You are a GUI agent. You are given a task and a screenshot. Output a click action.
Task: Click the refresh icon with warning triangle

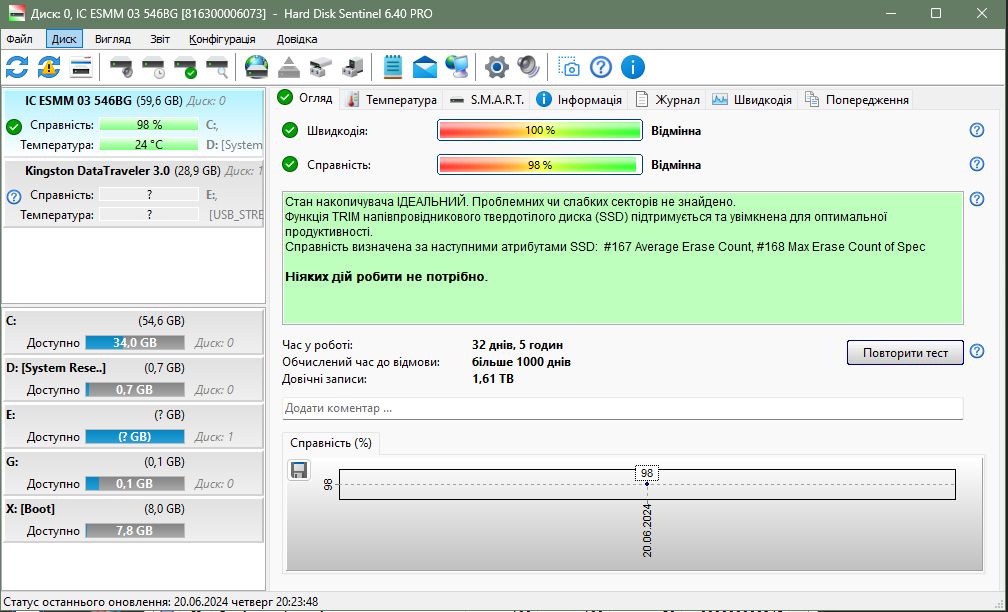pos(49,67)
